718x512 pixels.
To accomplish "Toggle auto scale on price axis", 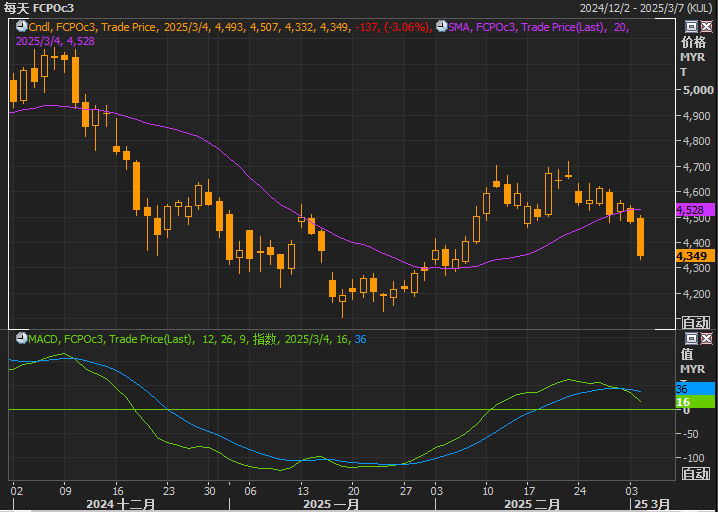I will (x=695, y=322).
